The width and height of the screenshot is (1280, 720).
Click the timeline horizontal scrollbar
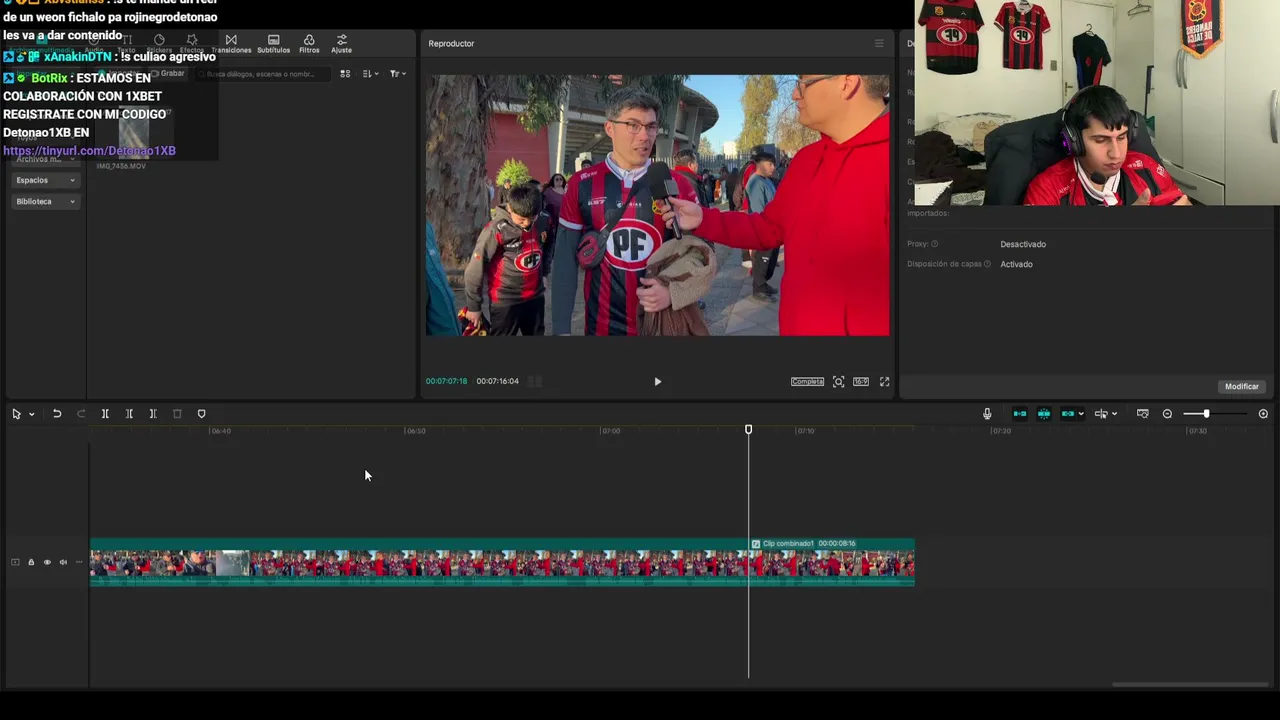[x=1189, y=685]
